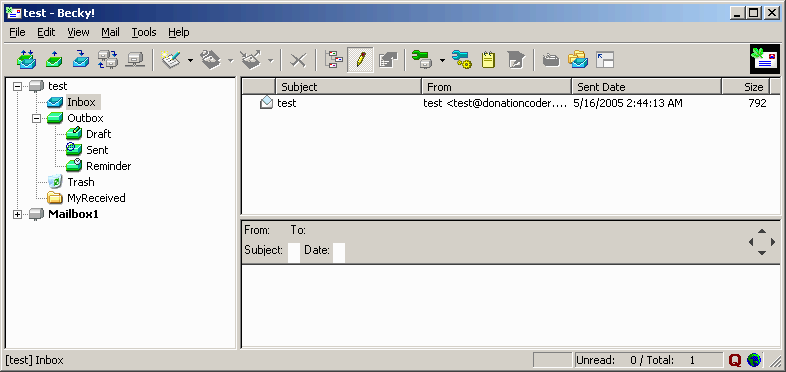This screenshot has width=786, height=372.
Task: Sort messages by Sent Date column
Action: point(646,87)
